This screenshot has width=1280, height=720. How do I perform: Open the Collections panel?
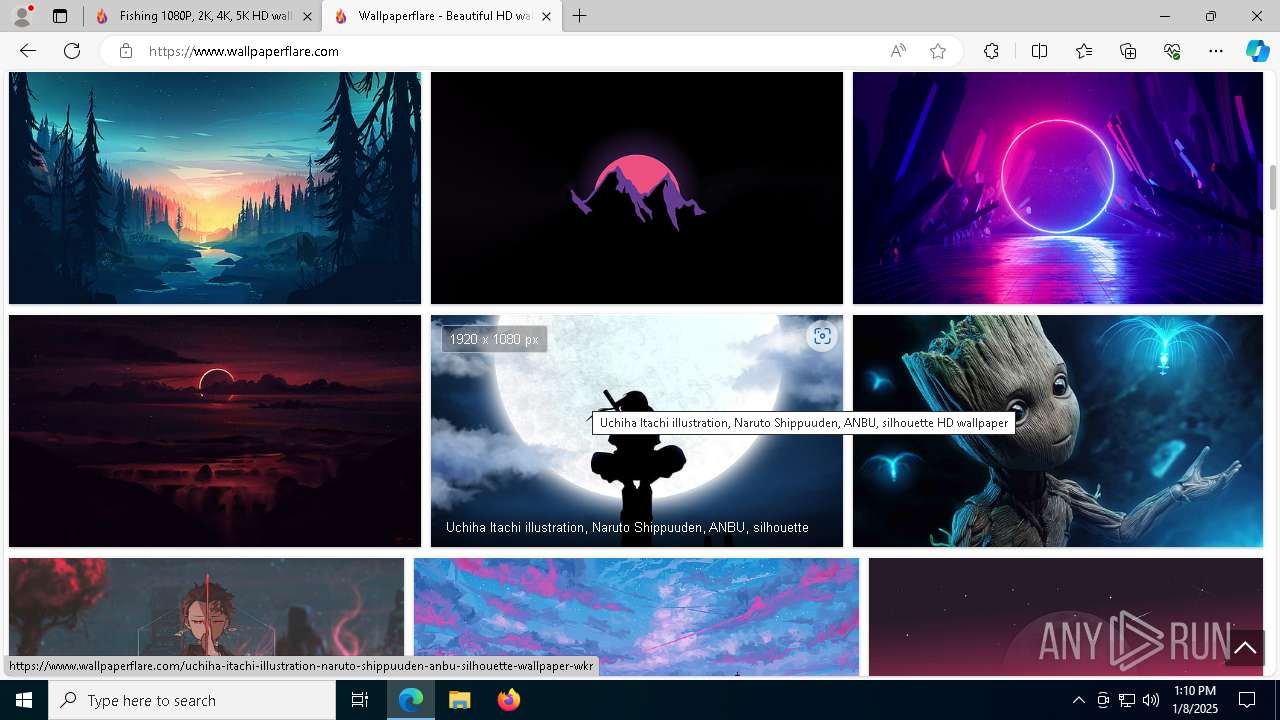(1128, 51)
